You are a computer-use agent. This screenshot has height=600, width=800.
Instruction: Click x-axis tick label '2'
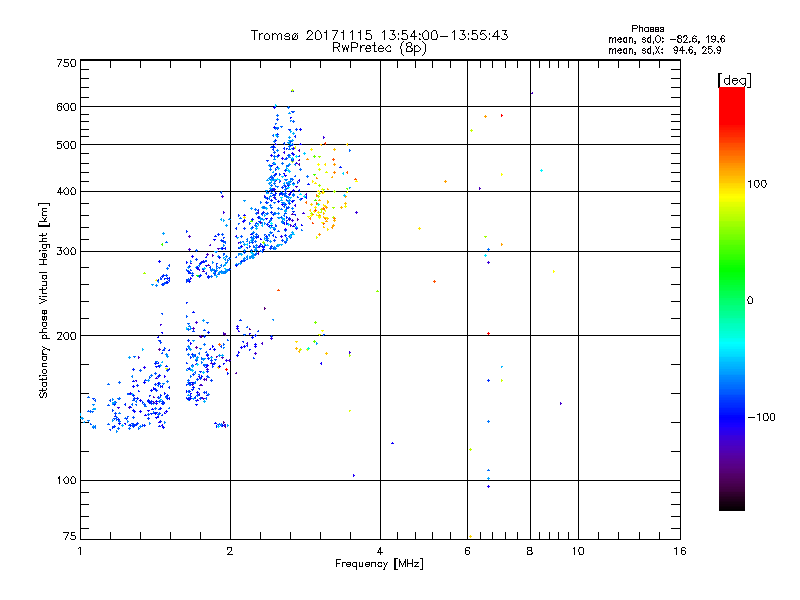(230, 551)
